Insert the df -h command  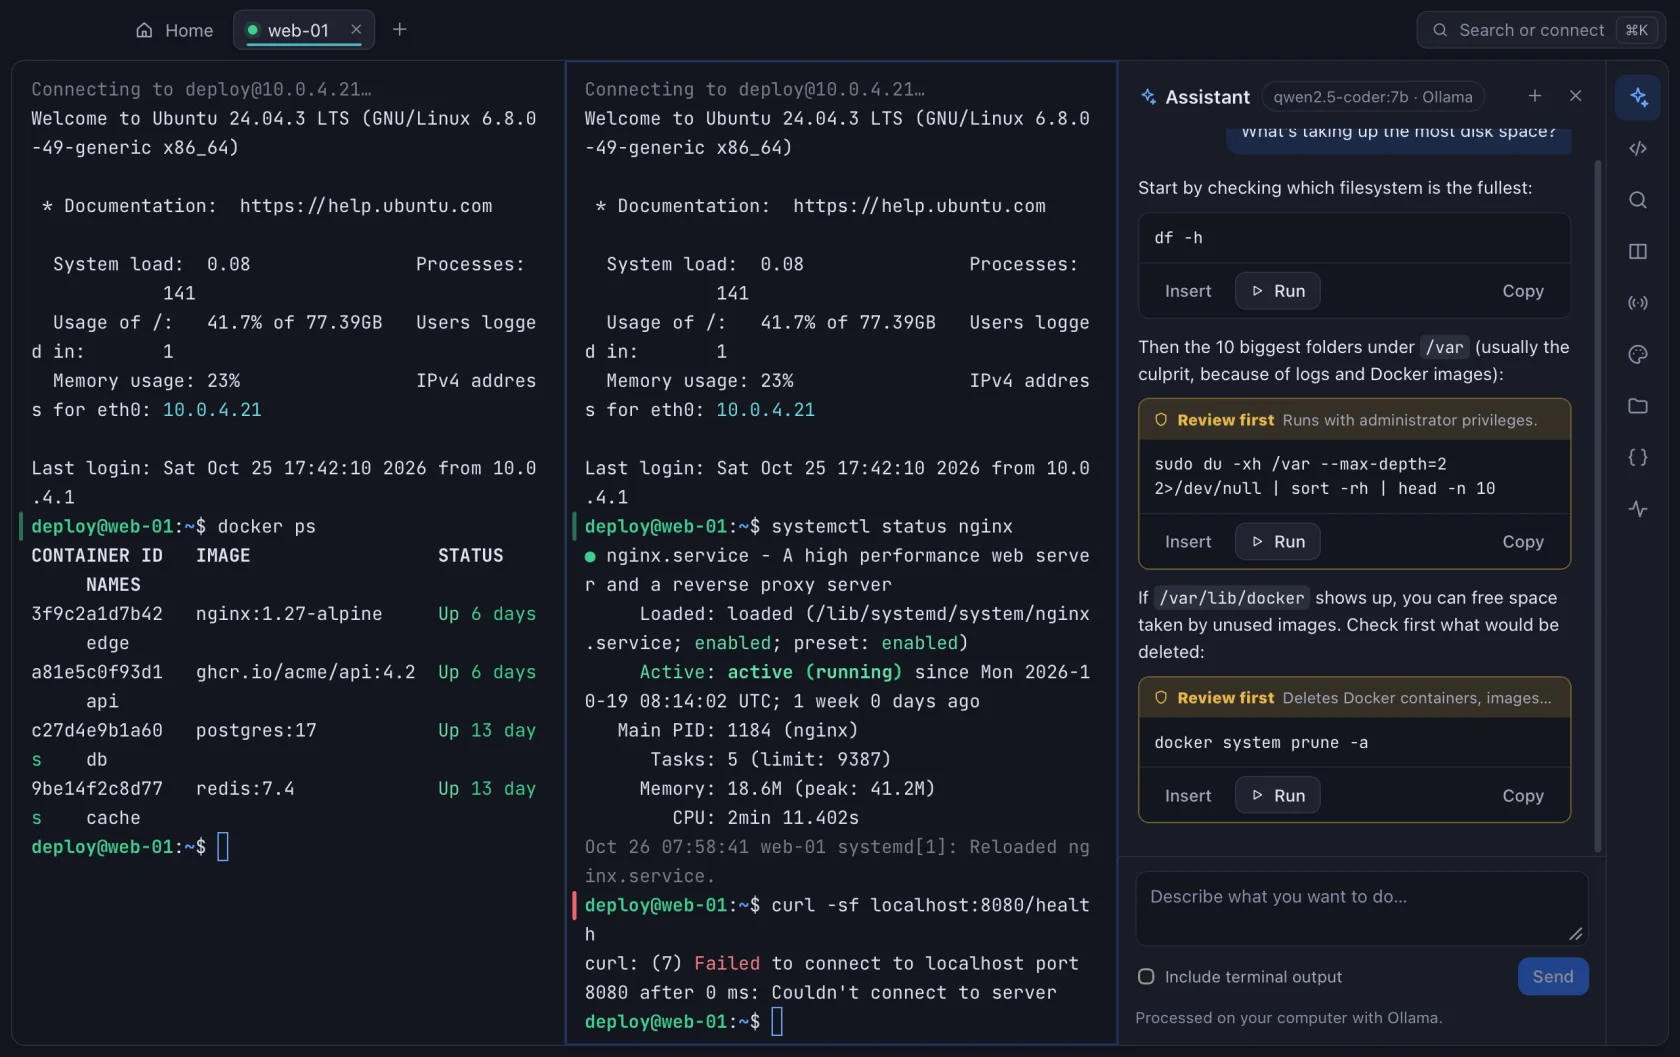[1188, 291]
